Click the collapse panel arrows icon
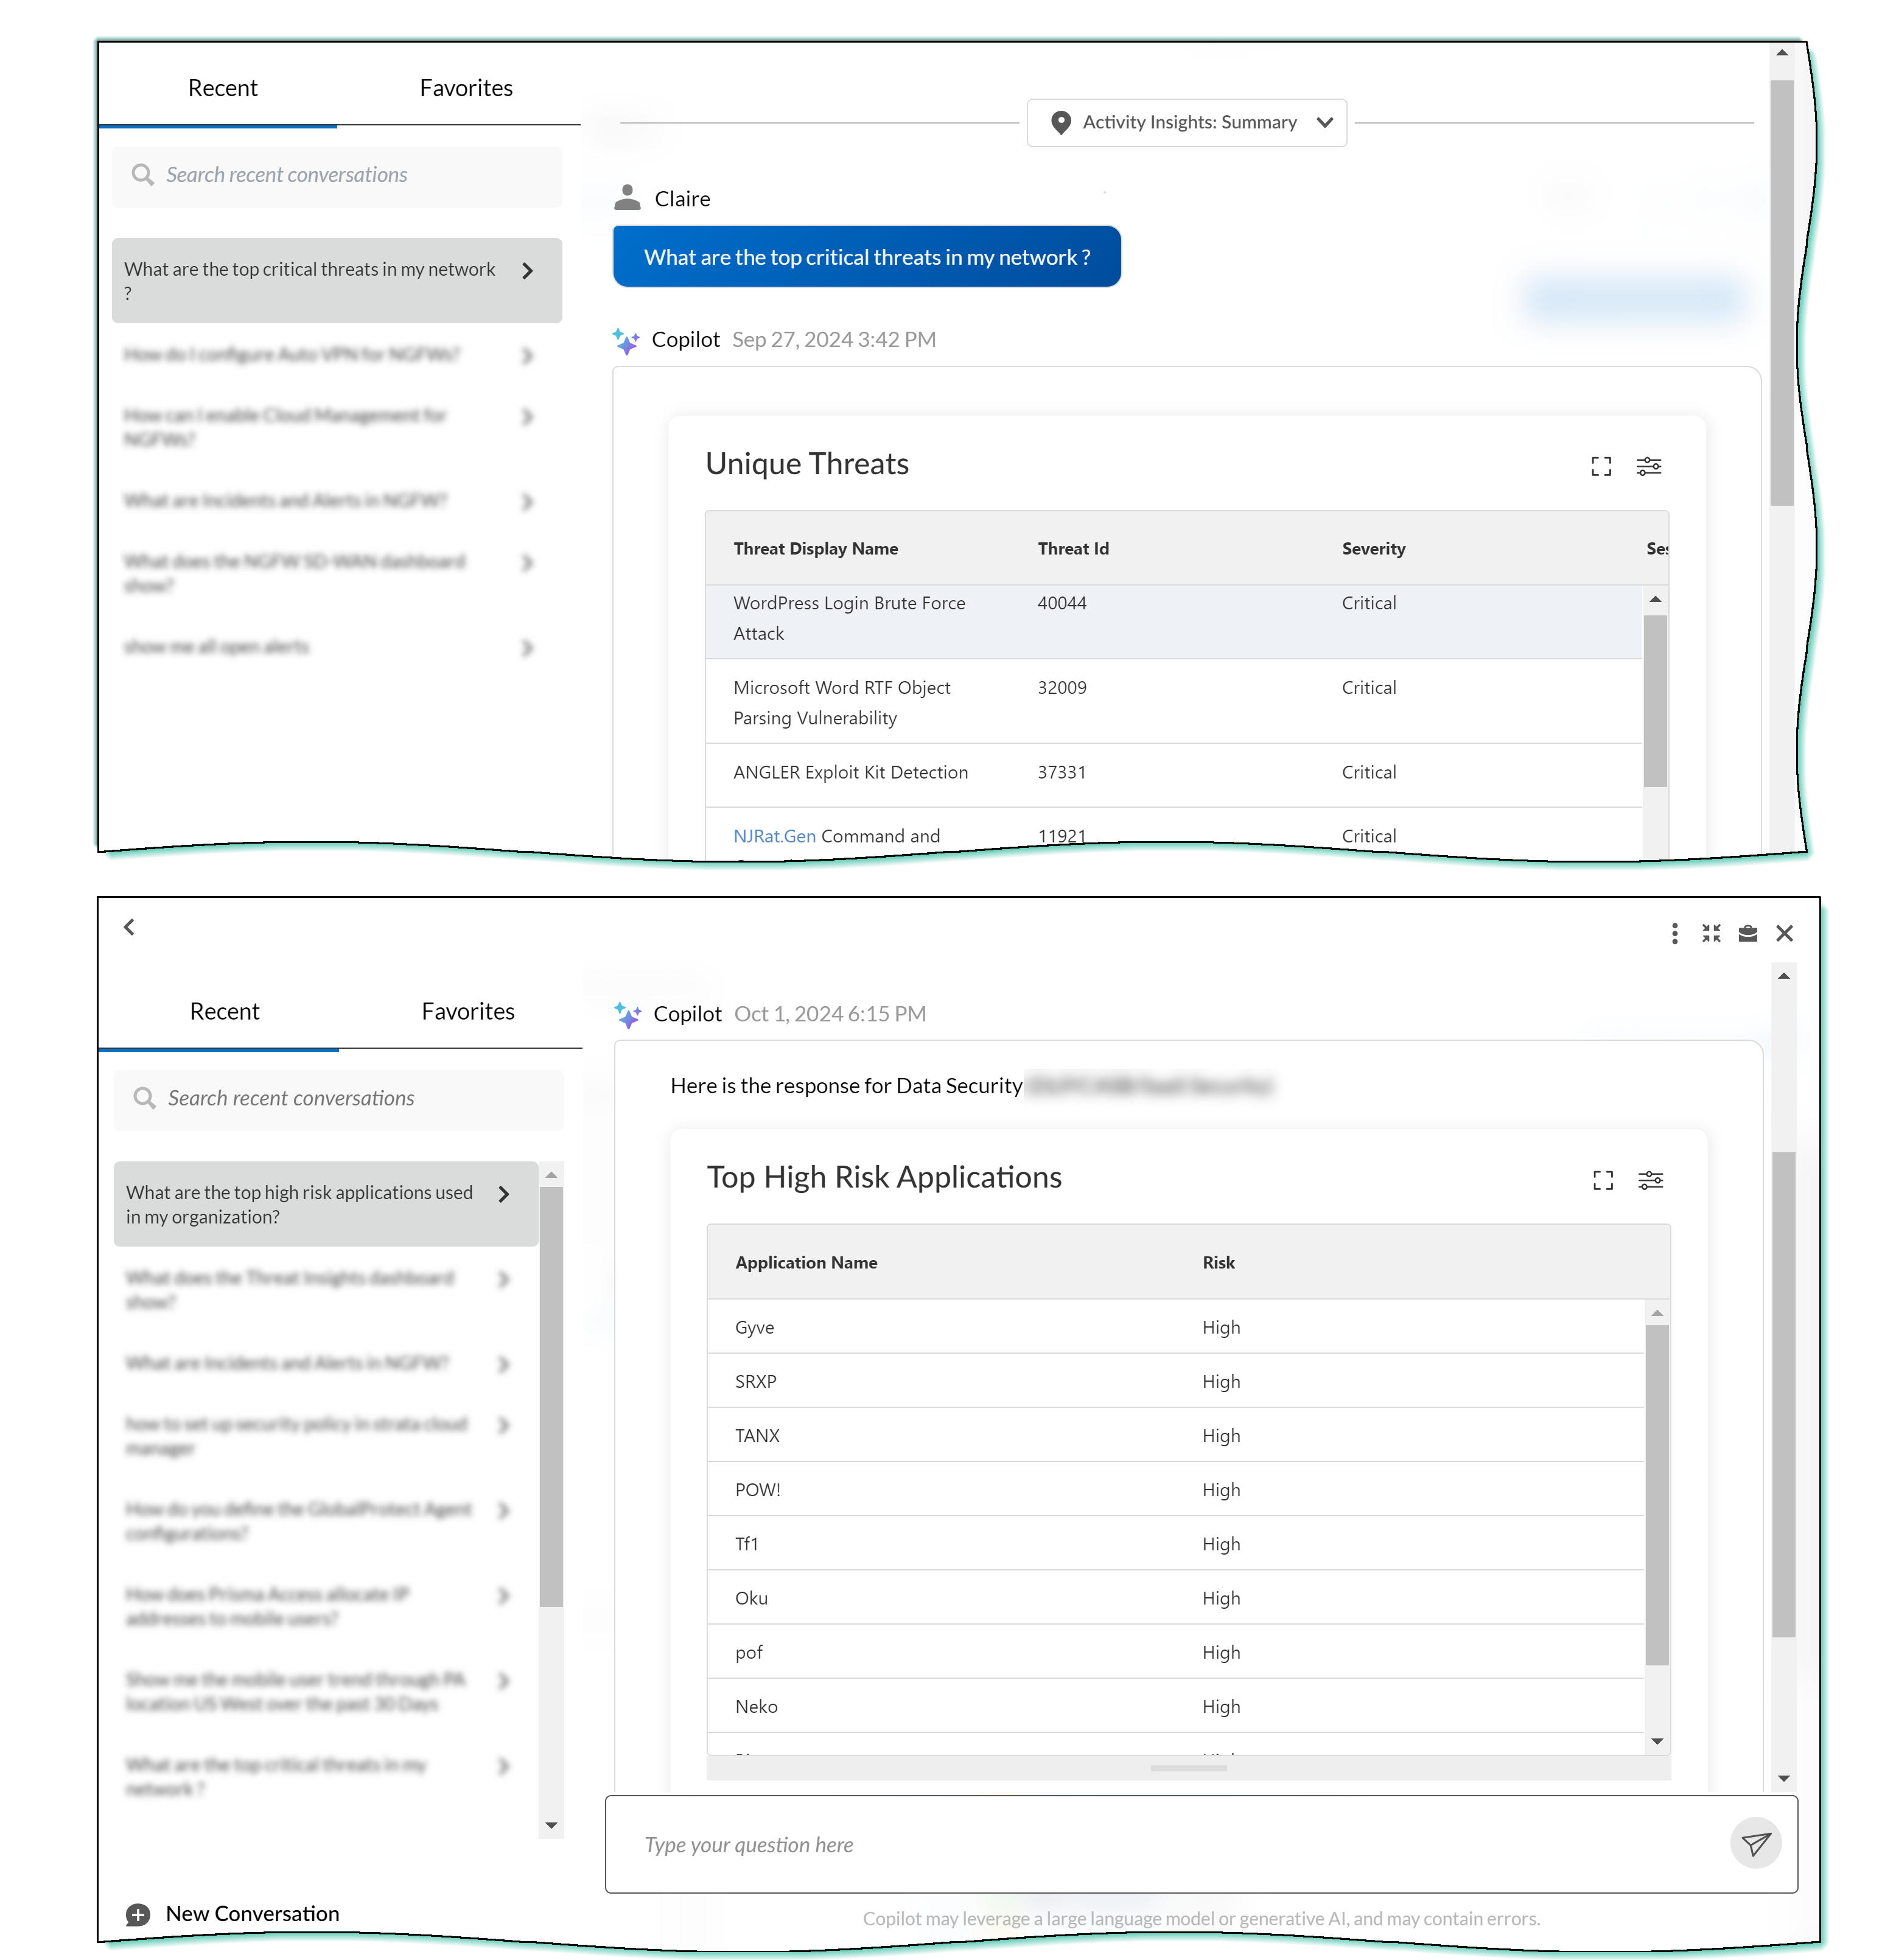 [x=1711, y=933]
